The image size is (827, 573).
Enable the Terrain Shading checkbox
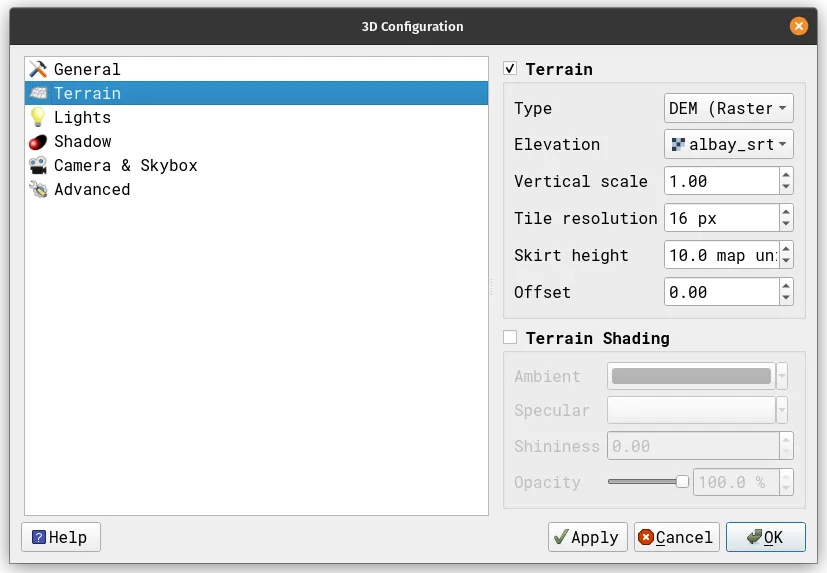[x=510, y=338]
